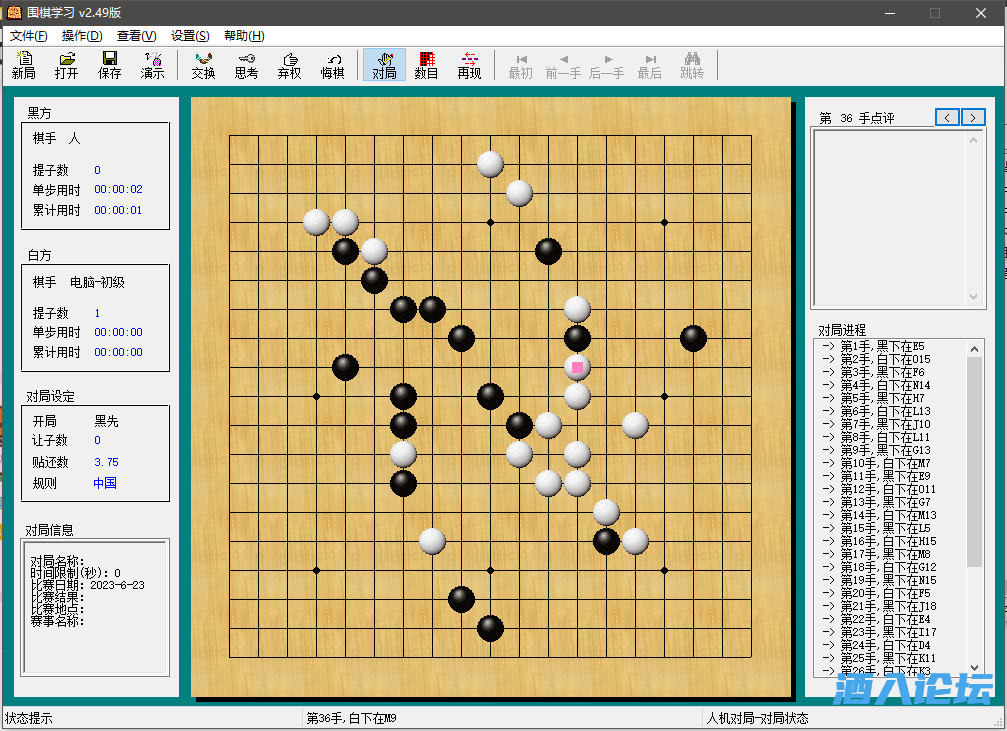The image size is (1007, 731).
Task: Toggle 再现 replay mode
Action: tap(469, 65)
